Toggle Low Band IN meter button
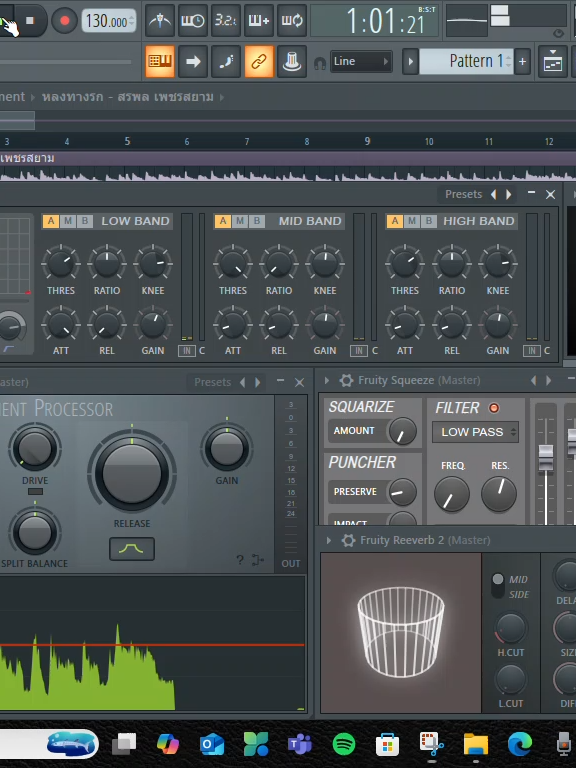The height and width of the screenshot is (768, 576). click(x=187, y=351)
